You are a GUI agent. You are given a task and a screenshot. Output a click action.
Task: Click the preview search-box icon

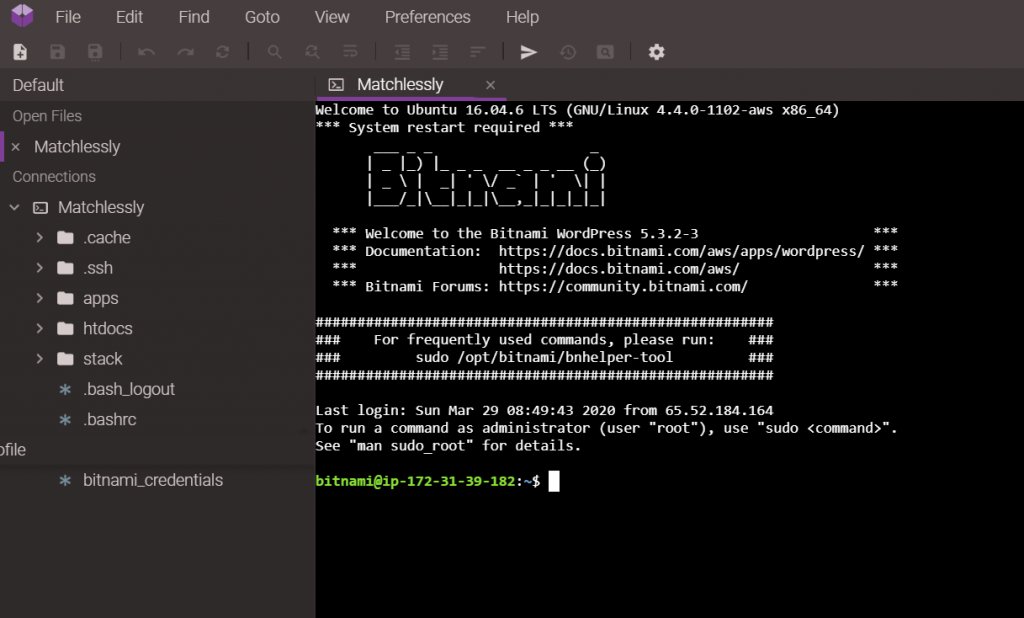(605, 52)
